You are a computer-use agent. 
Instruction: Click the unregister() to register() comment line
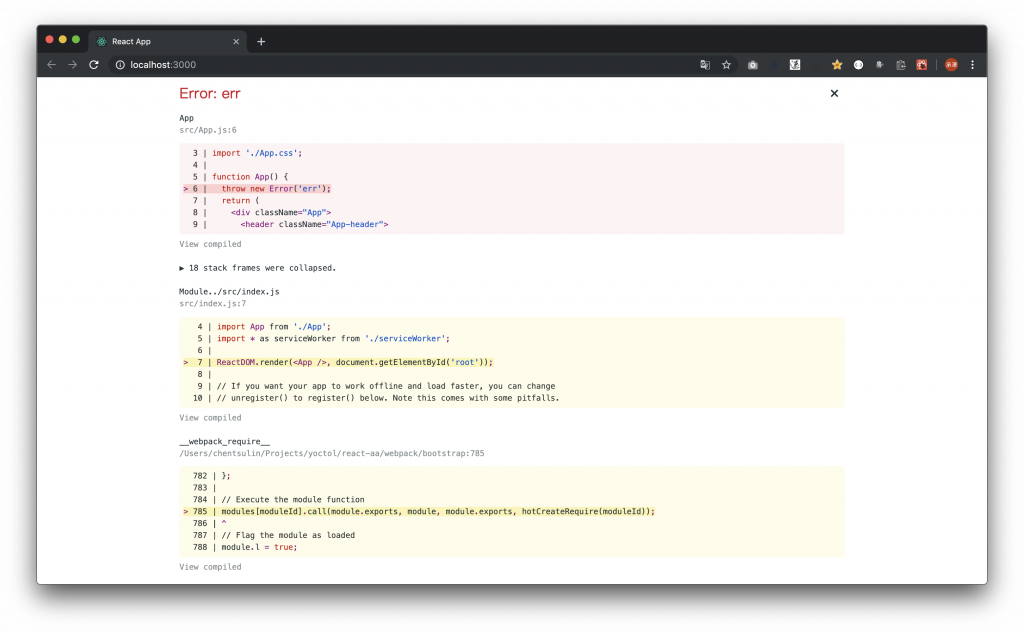click(x=388, y=398)
